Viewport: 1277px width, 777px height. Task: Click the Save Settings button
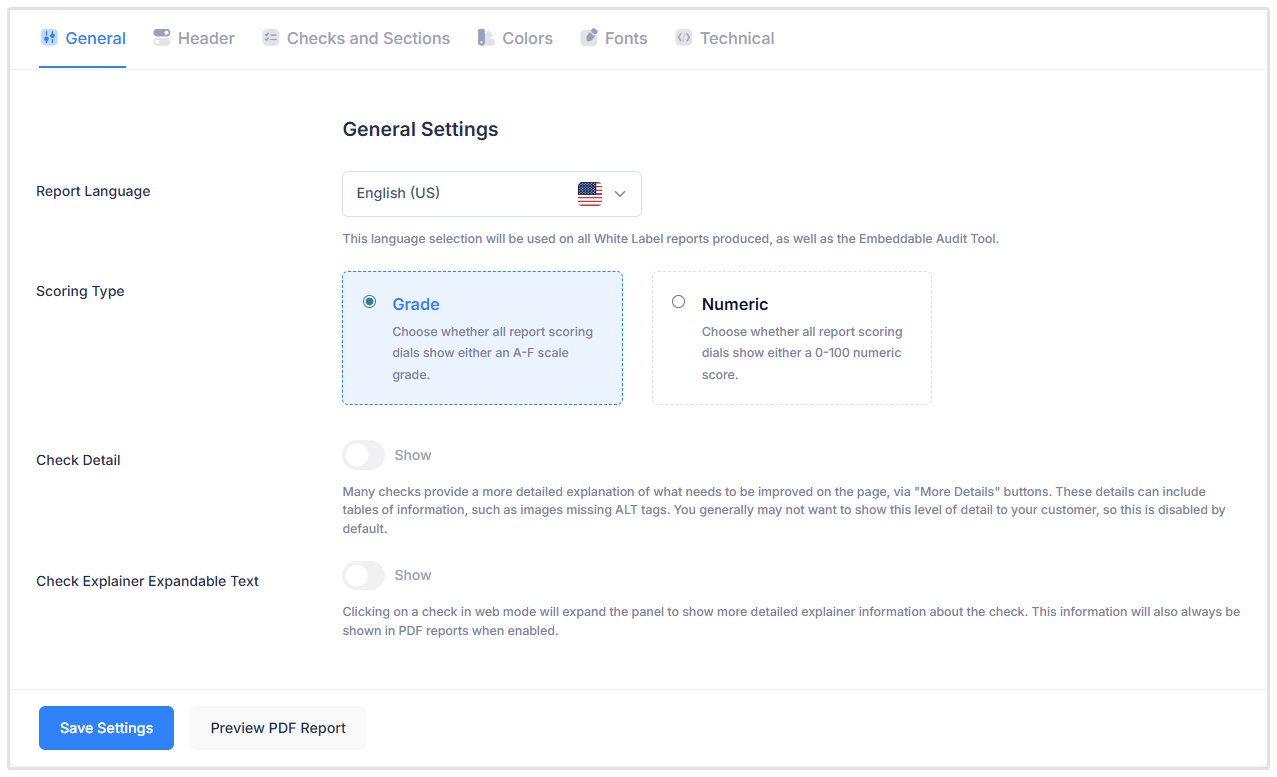click(x=106, y=728)
